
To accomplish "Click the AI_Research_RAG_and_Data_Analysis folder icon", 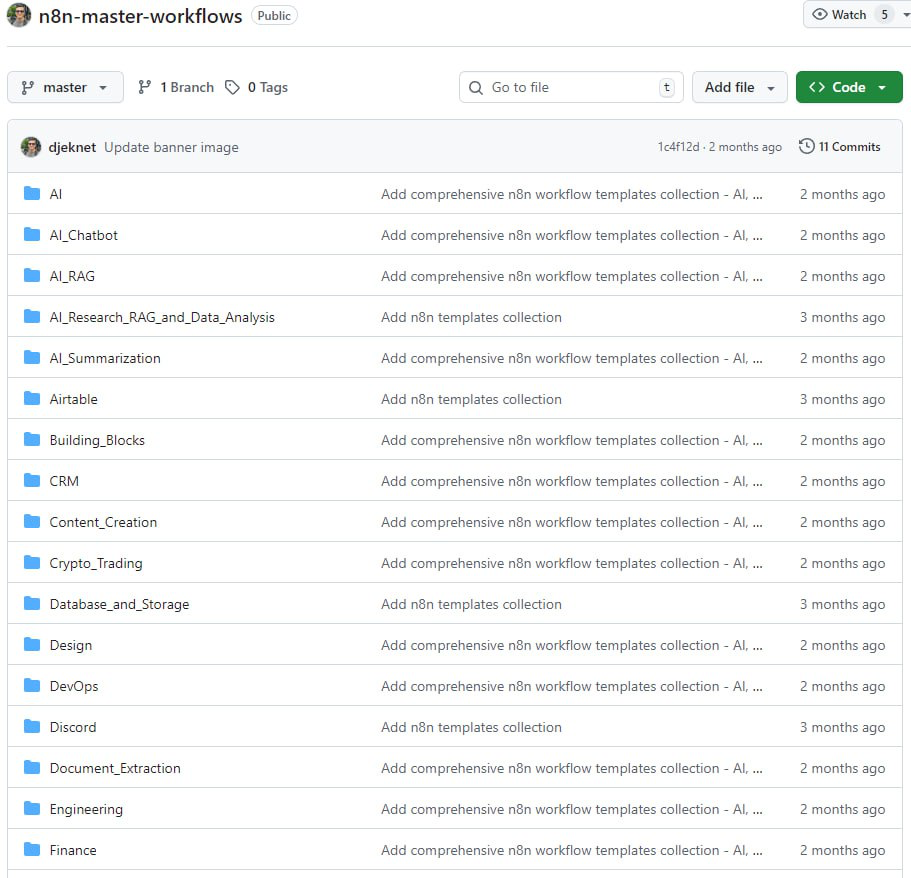I will tap(32, 316).
